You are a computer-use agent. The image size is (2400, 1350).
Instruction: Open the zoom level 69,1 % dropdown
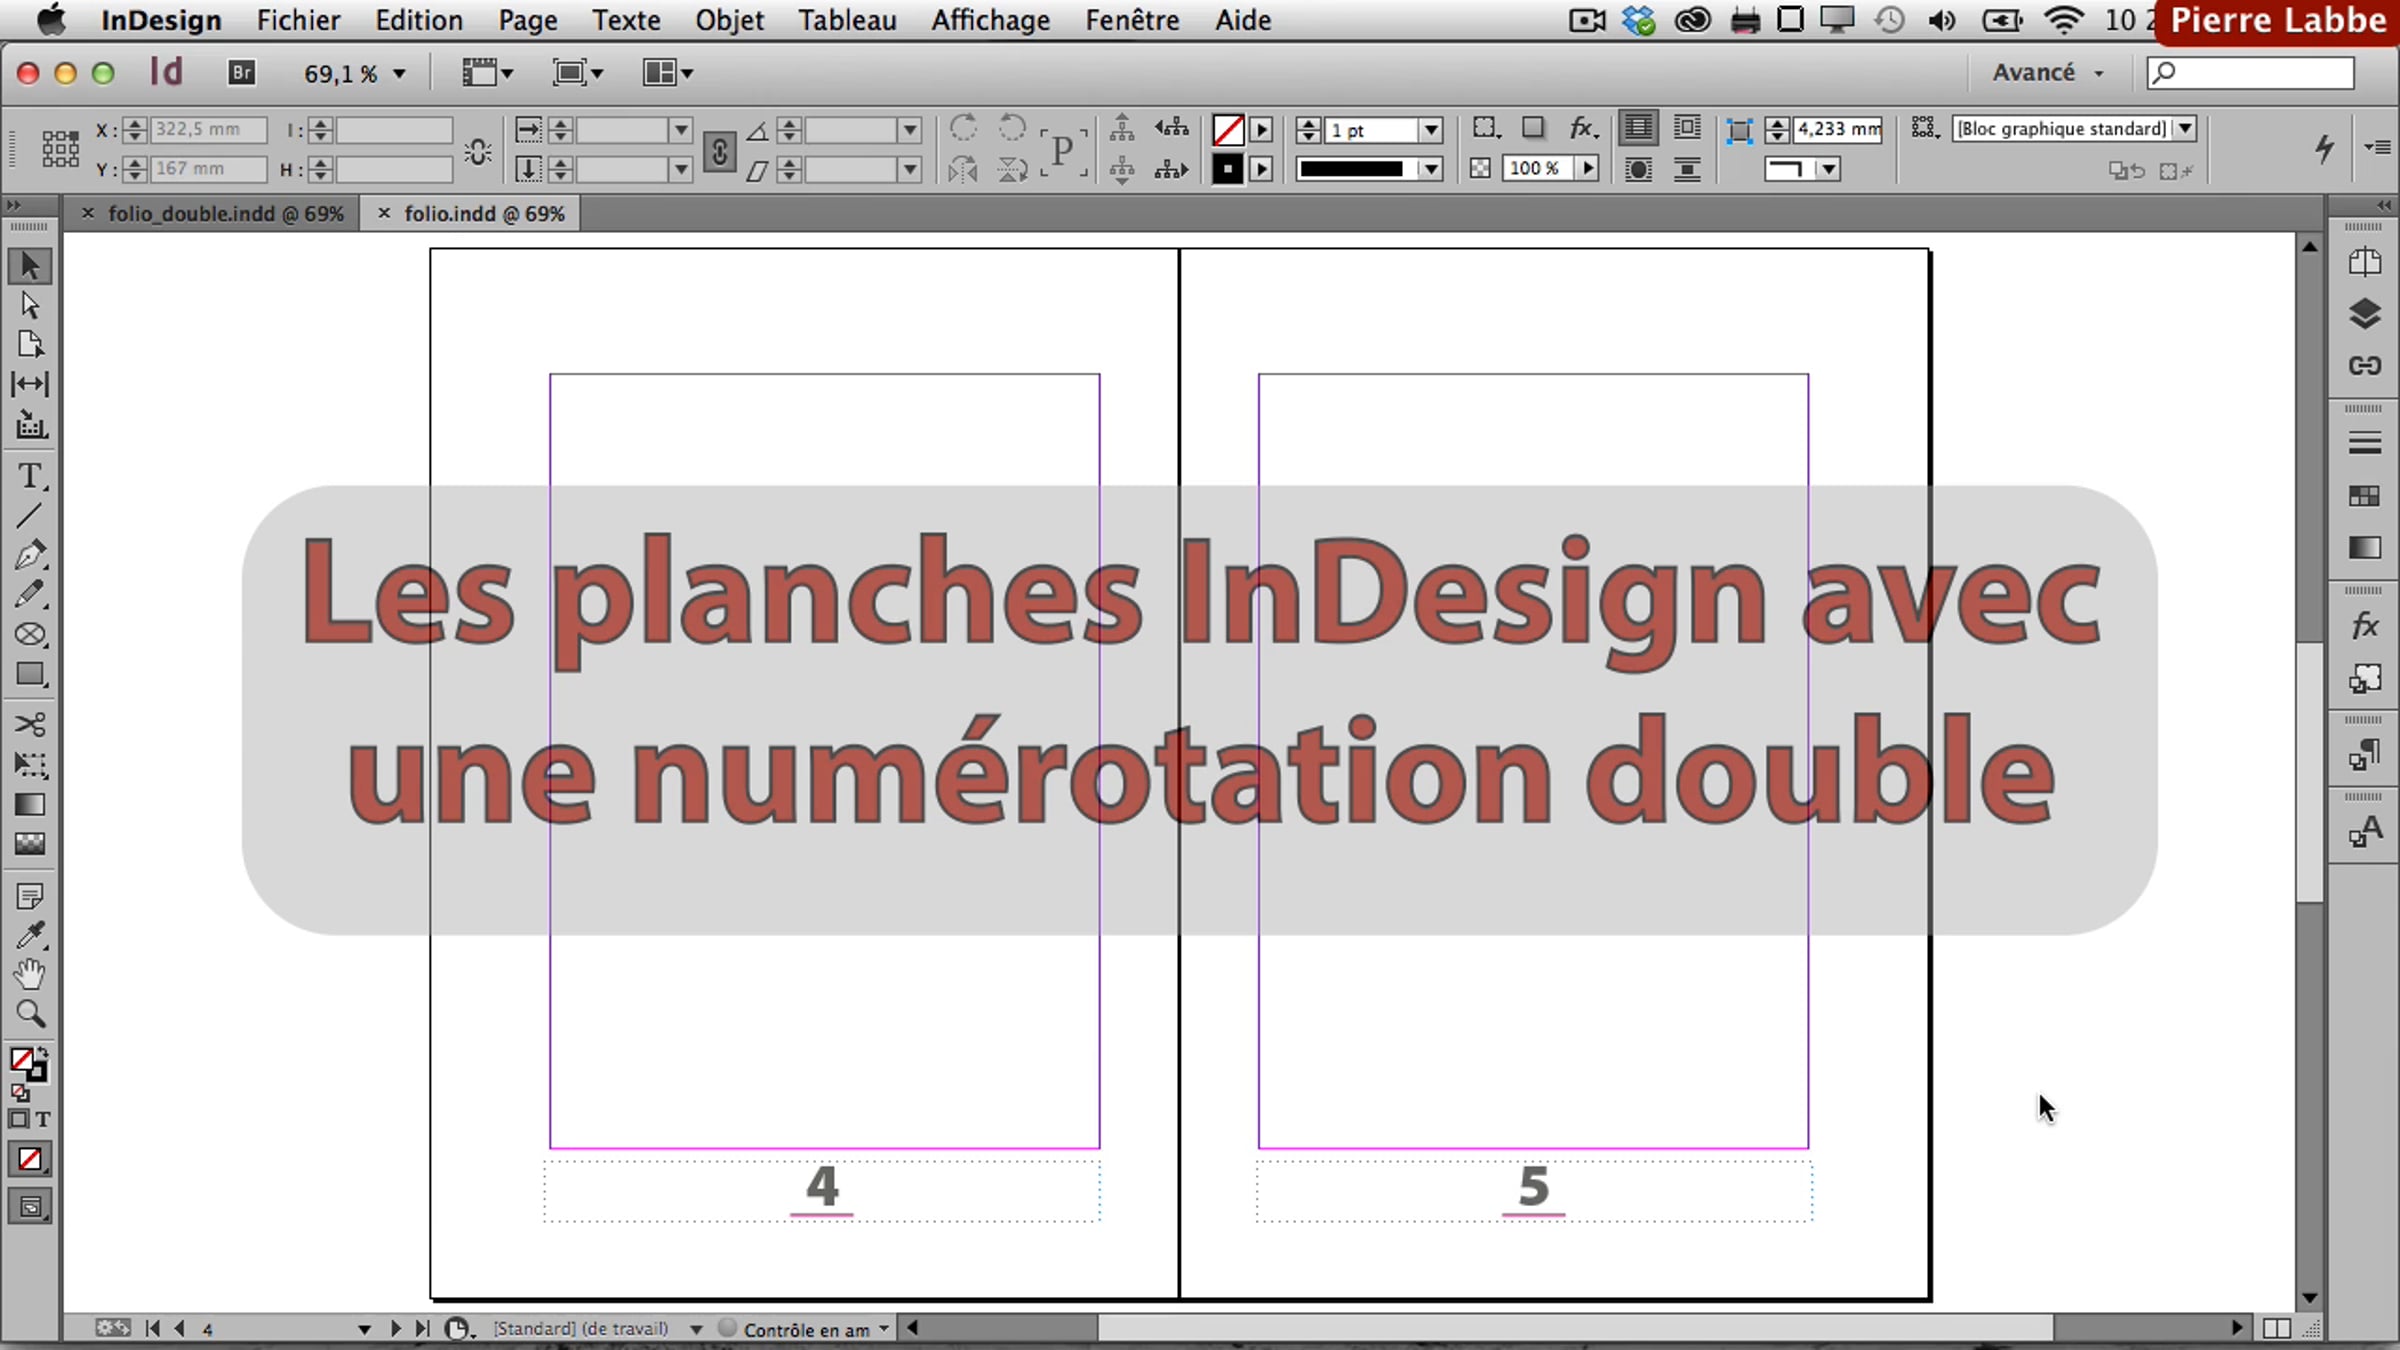[x=355, y=73]
